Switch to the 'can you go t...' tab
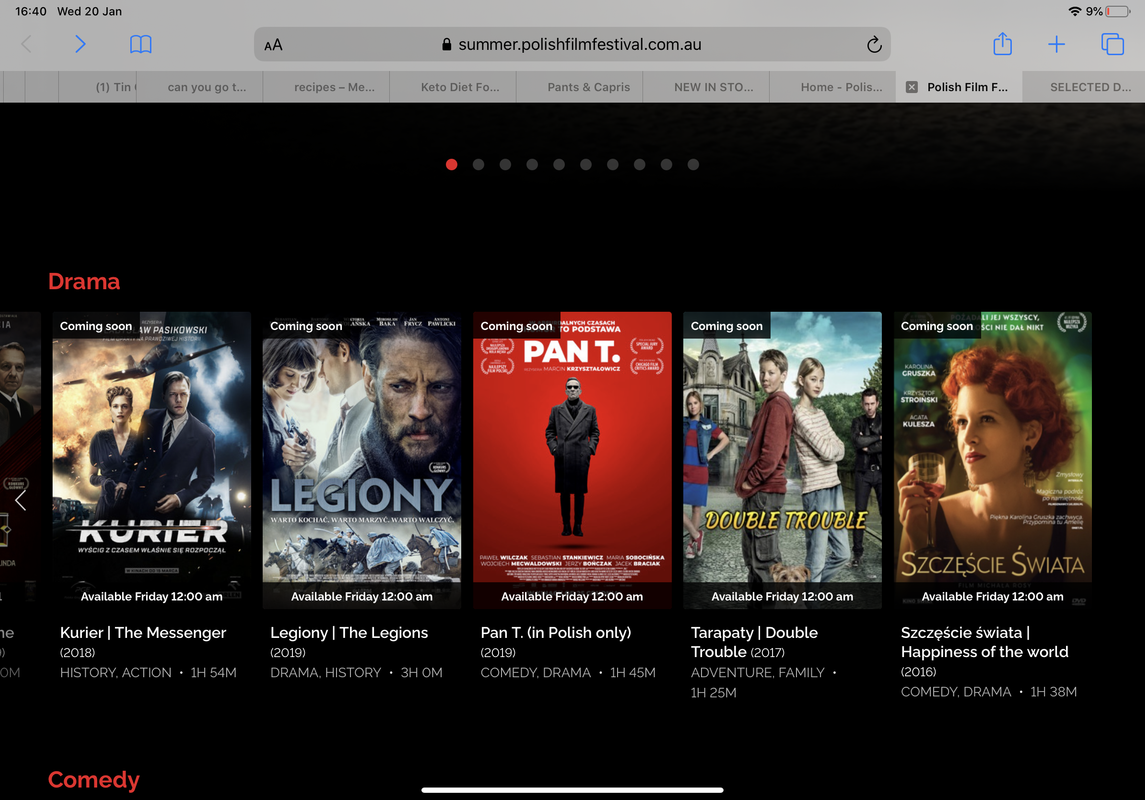 click(200, 87)
